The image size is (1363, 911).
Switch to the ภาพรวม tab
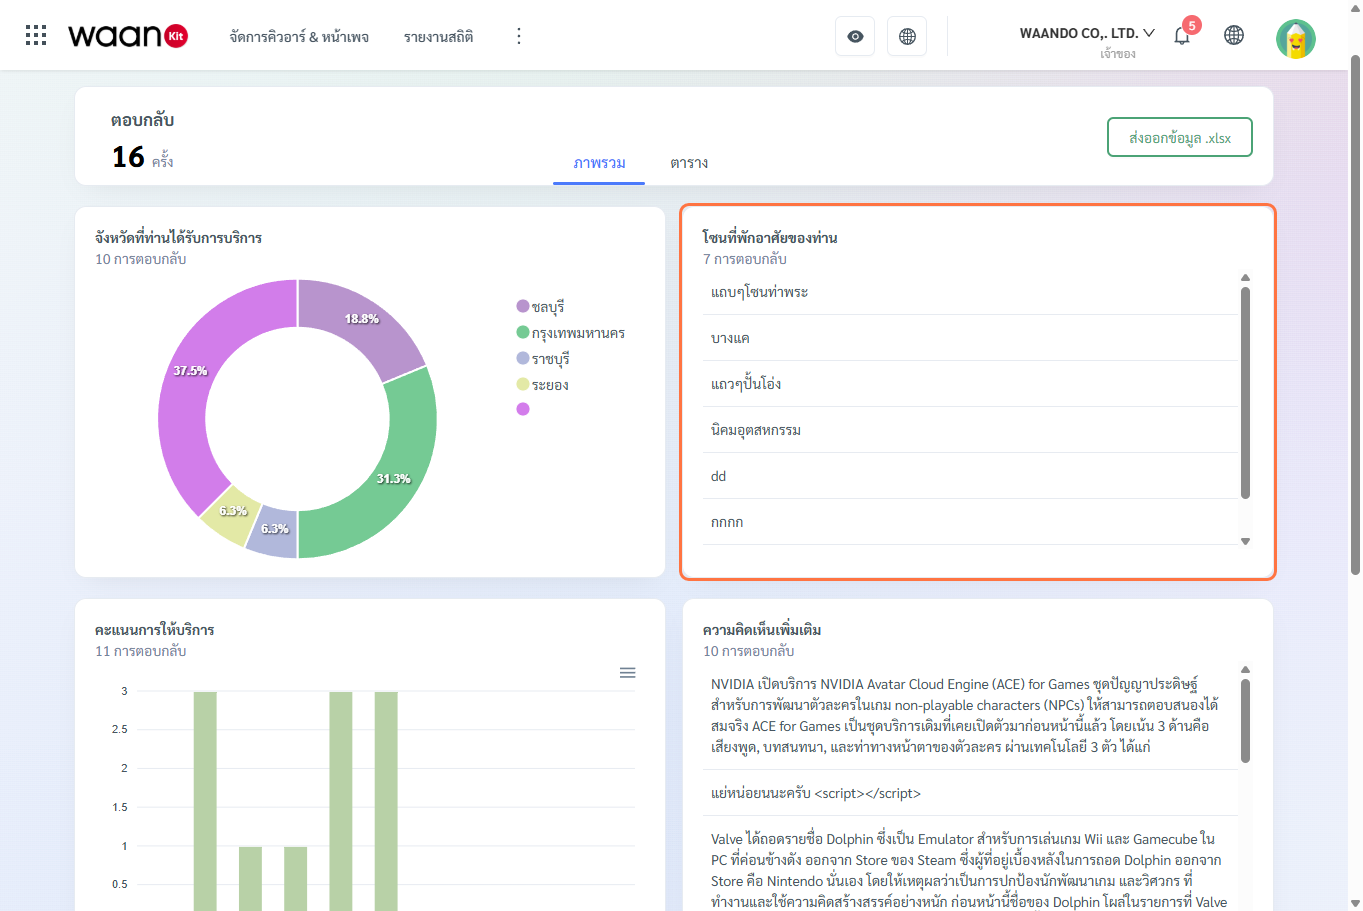click(599, 163)
